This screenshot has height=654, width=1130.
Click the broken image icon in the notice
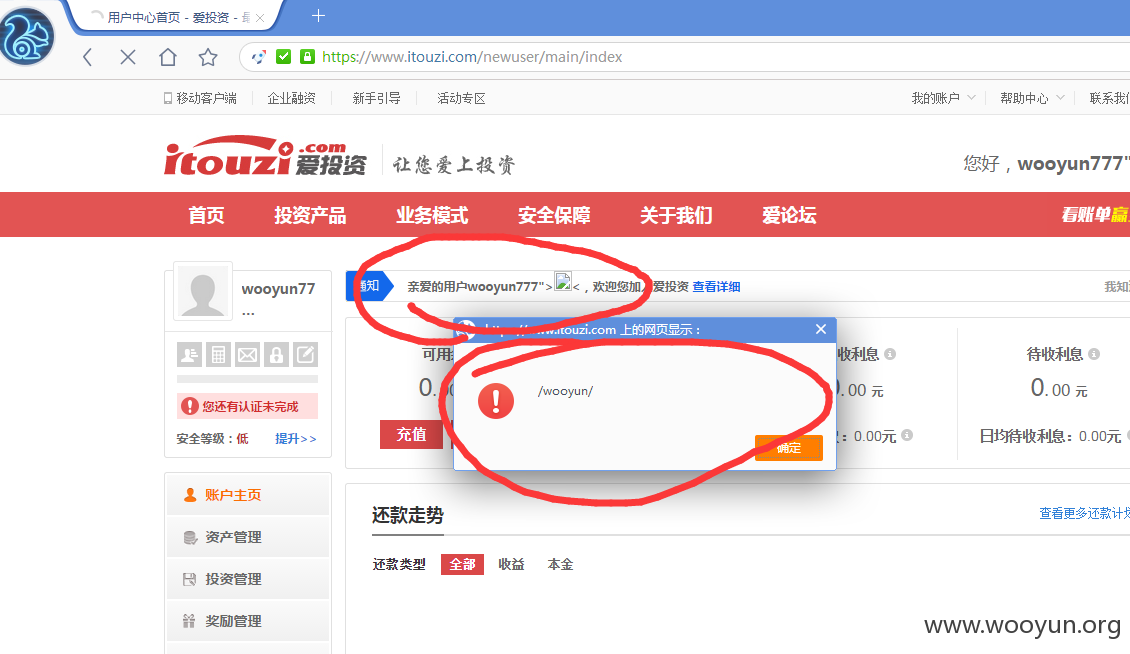(563, 281)
